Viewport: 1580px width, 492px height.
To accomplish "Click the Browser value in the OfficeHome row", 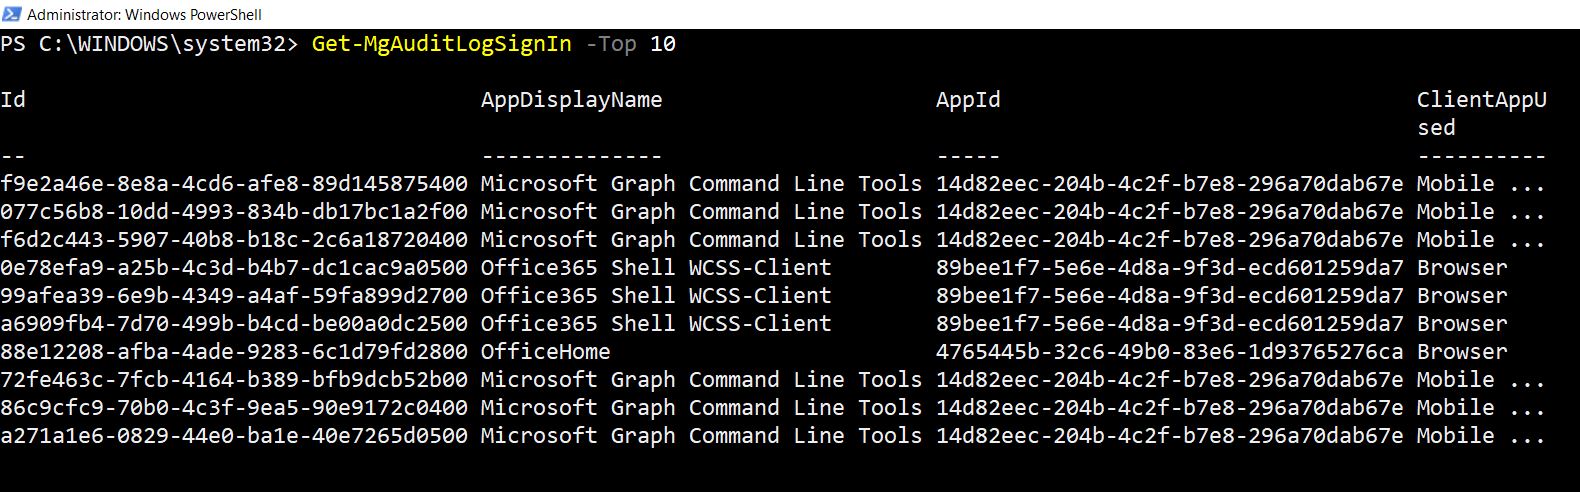I will coord(1461,352).
